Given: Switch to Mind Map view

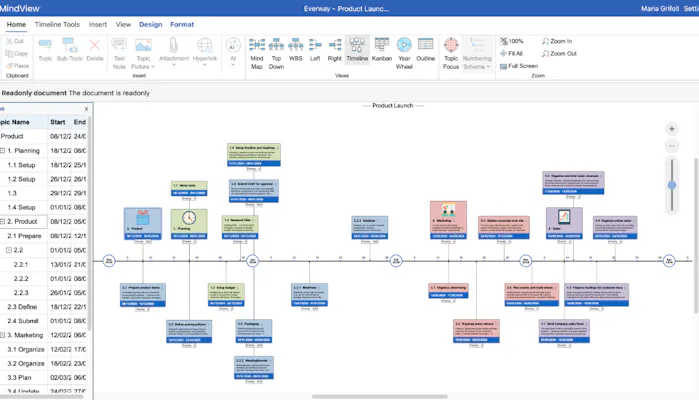Looking at the screenshot, I should coord(257,54).
